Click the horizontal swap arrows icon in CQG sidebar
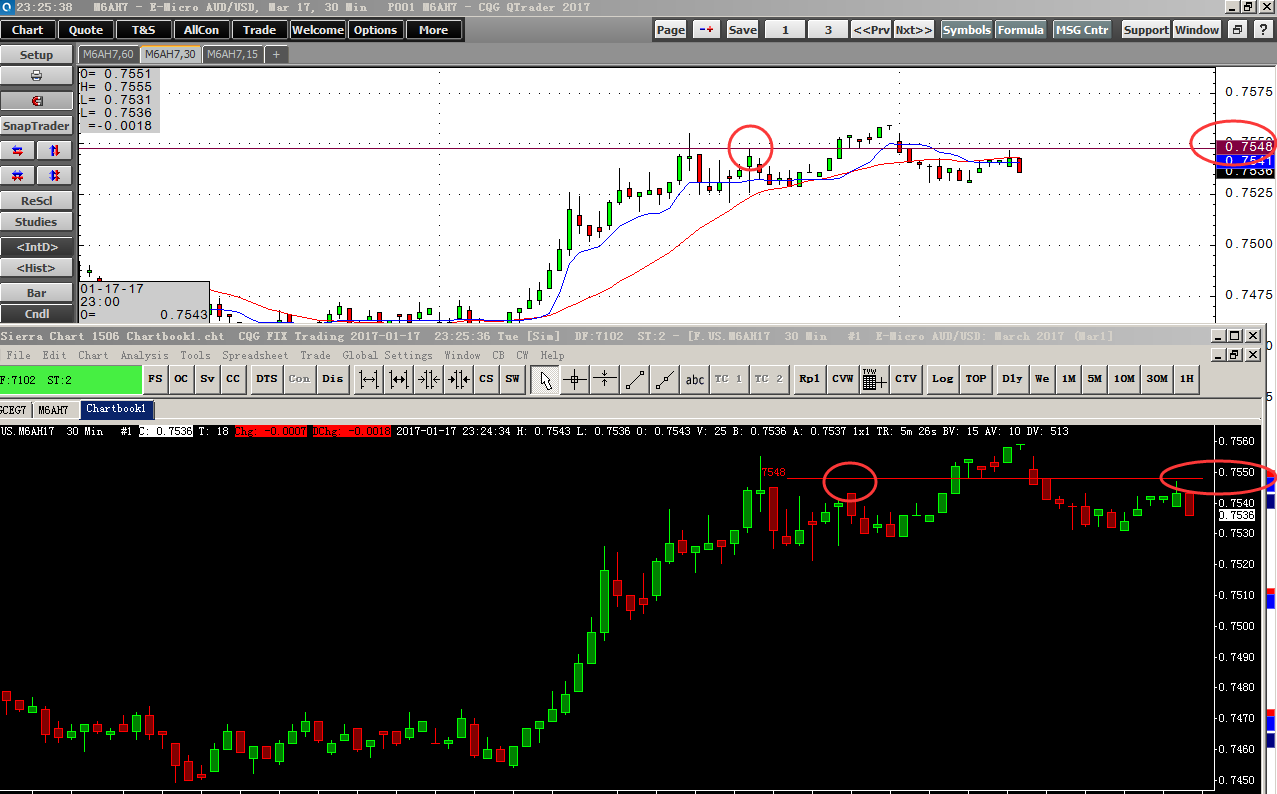The width and height of the screenshot is (1277, 794). click(x=18, y=150)
